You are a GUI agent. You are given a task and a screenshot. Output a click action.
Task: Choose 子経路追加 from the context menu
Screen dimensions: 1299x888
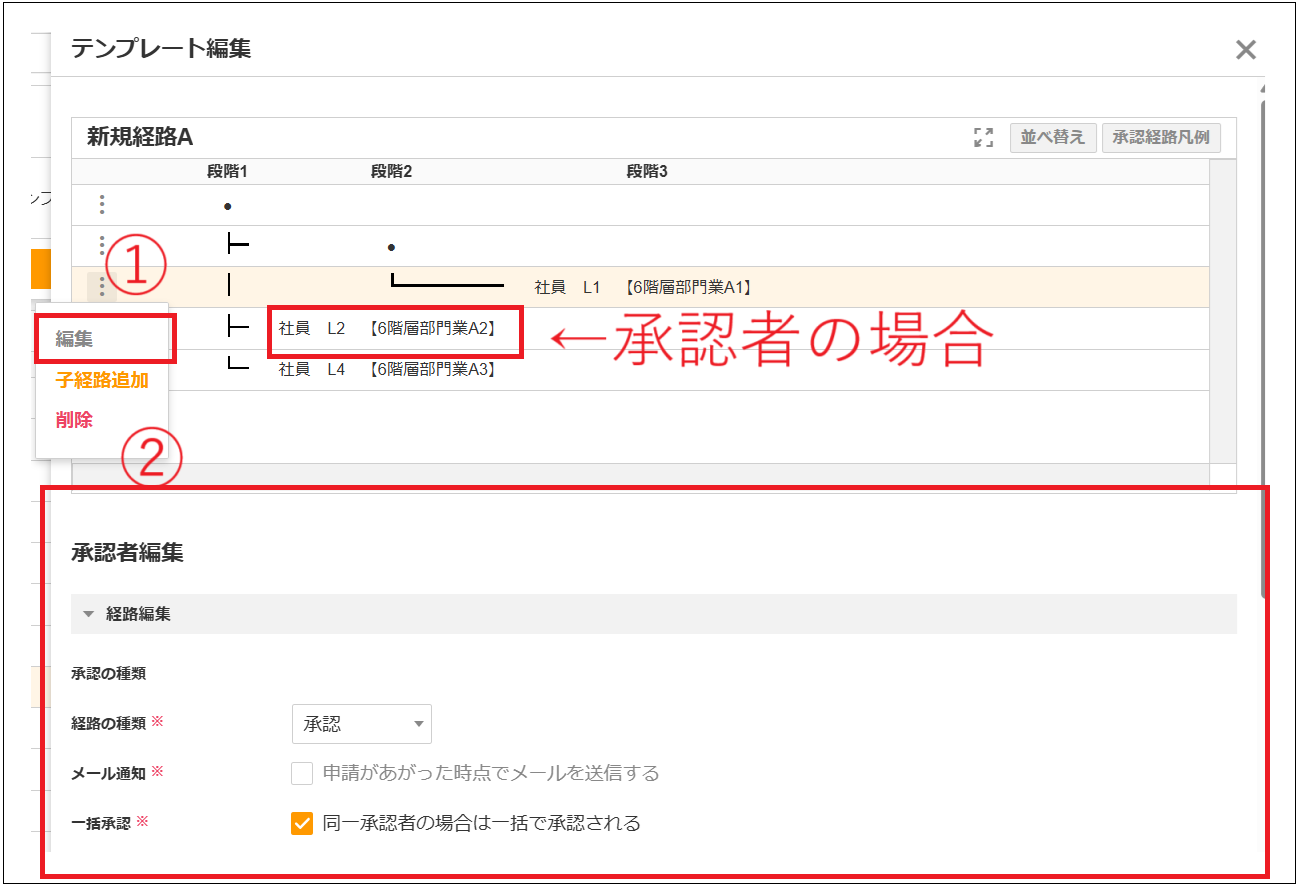click(x=102, y=380)
